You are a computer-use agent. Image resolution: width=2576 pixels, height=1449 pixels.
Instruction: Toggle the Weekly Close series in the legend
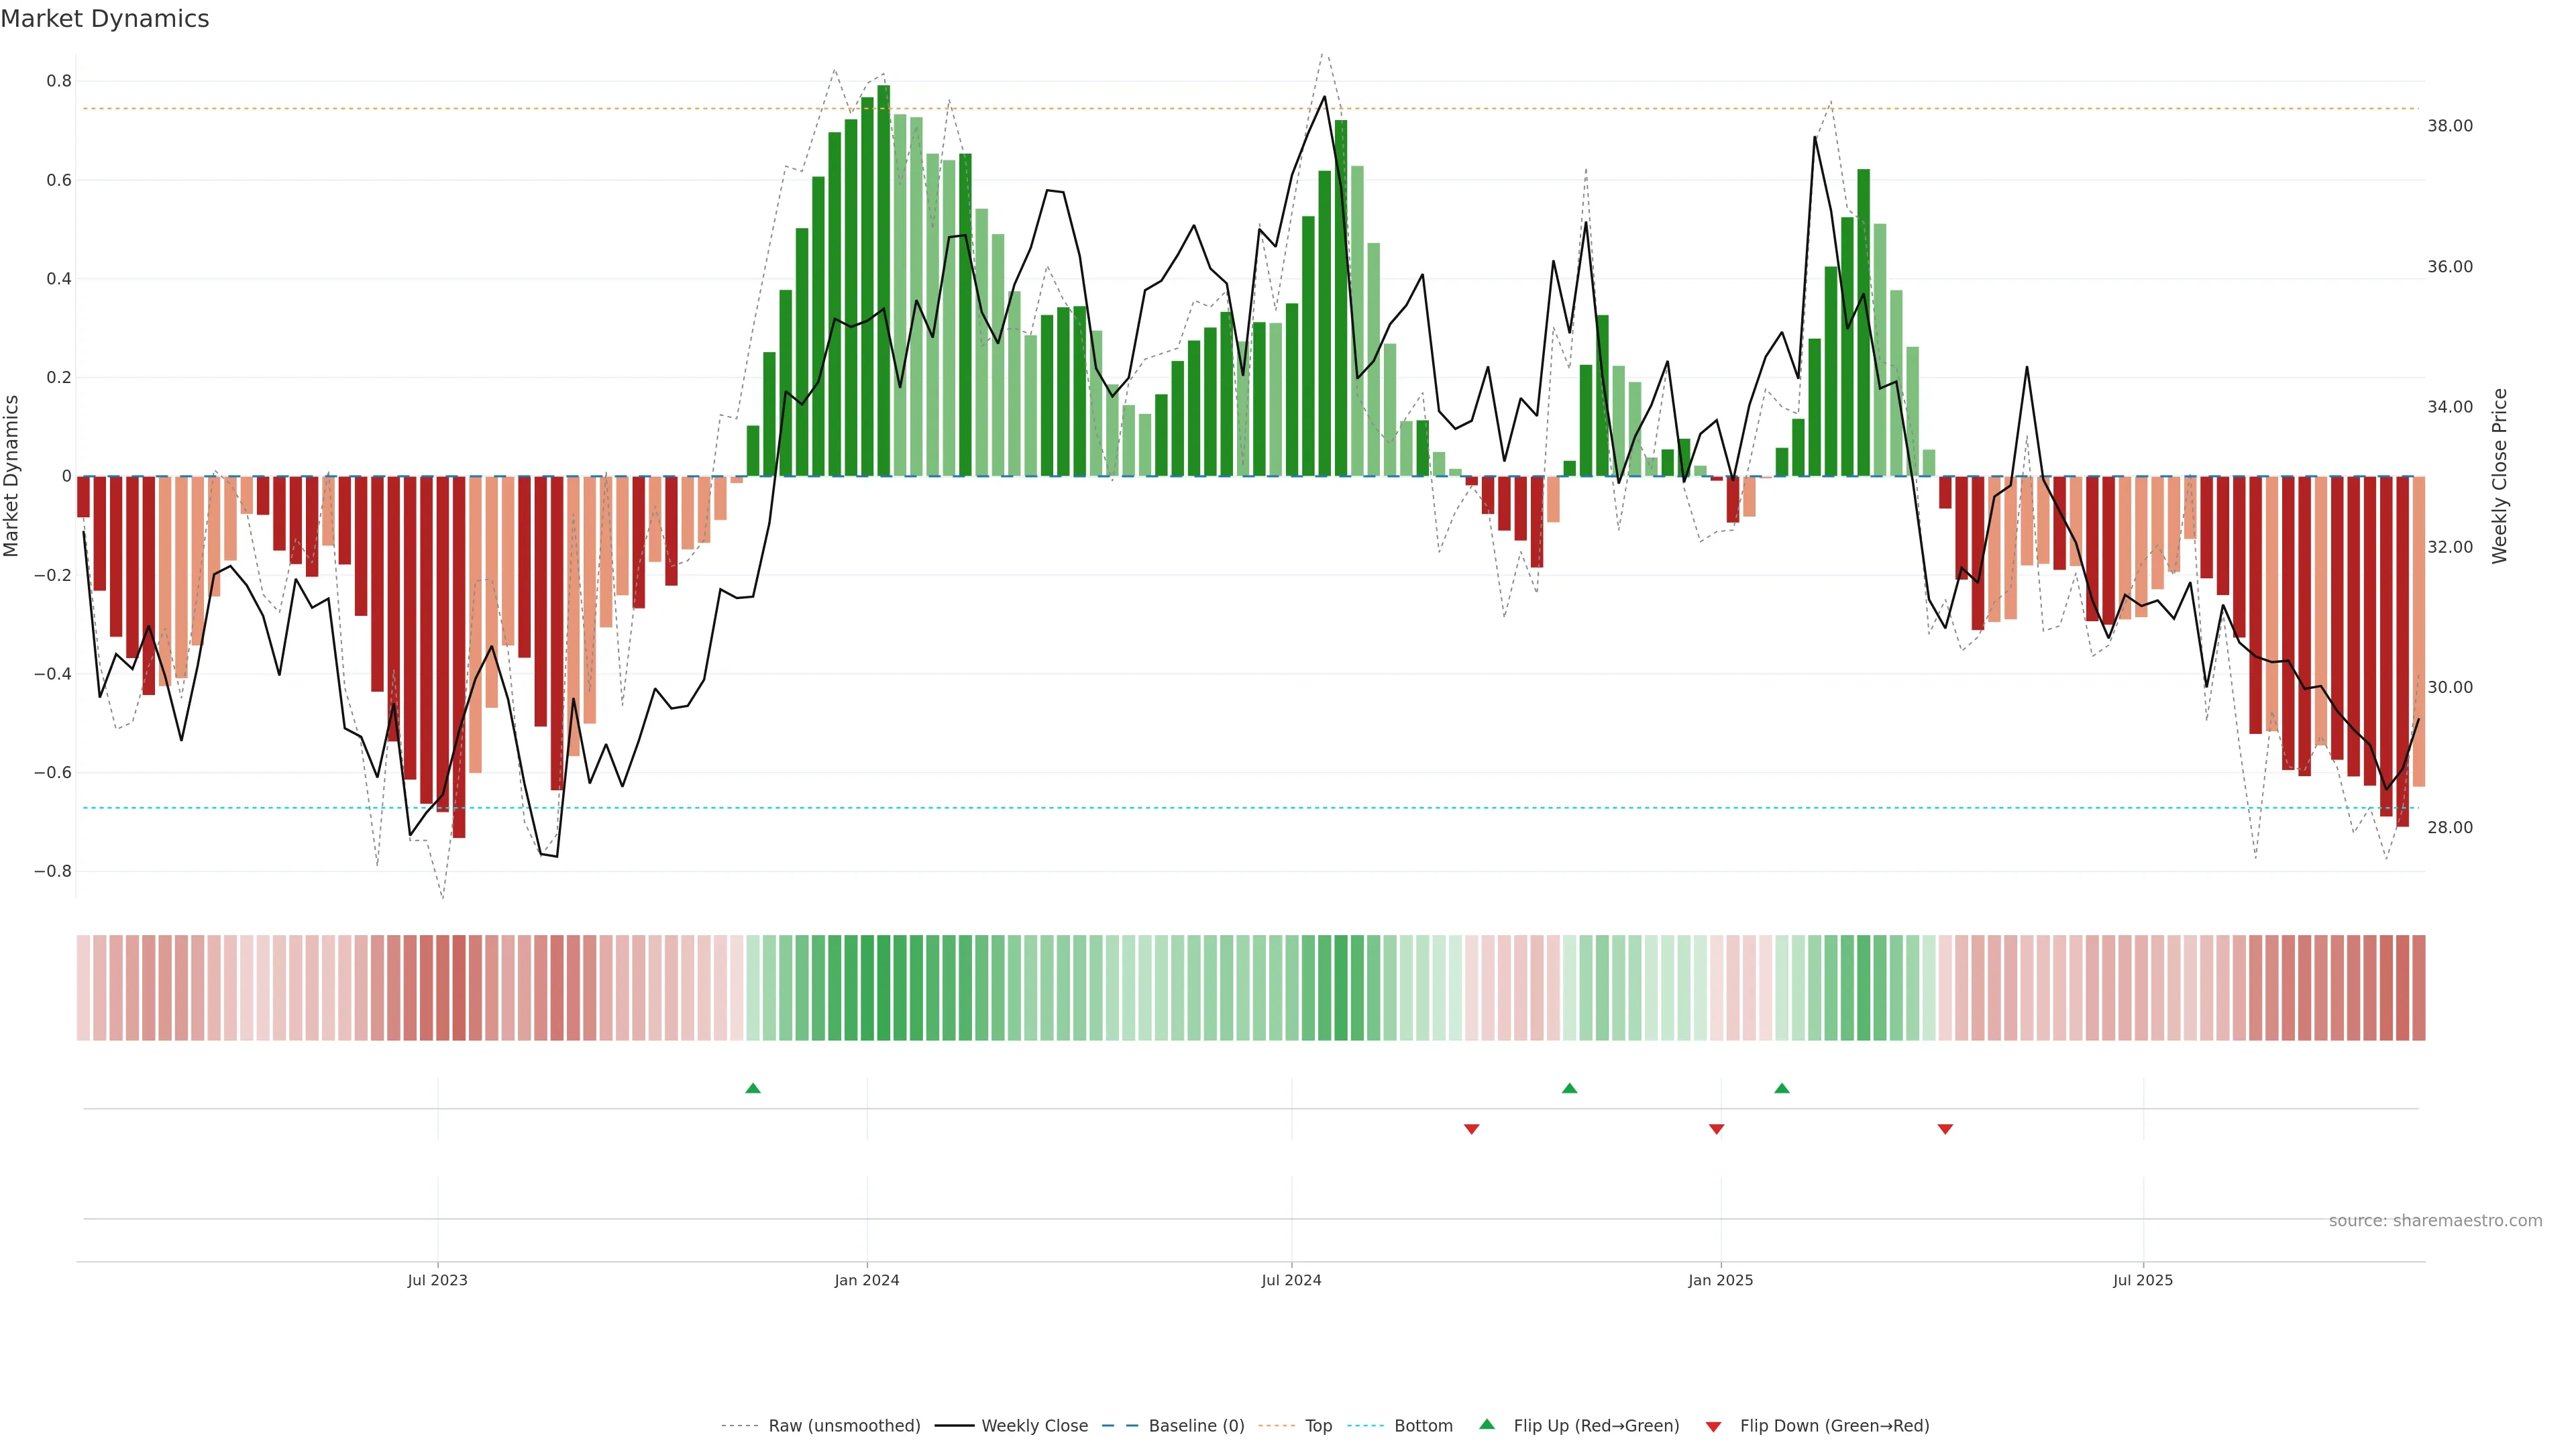(x=1034, y=1426)
